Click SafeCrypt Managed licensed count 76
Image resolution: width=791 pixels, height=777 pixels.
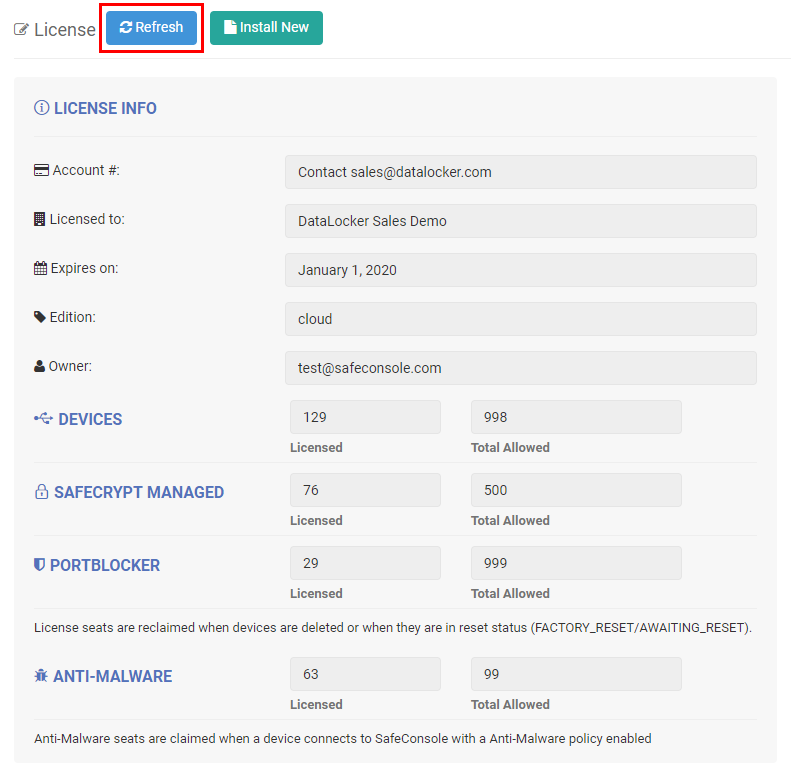coord(365,490)
